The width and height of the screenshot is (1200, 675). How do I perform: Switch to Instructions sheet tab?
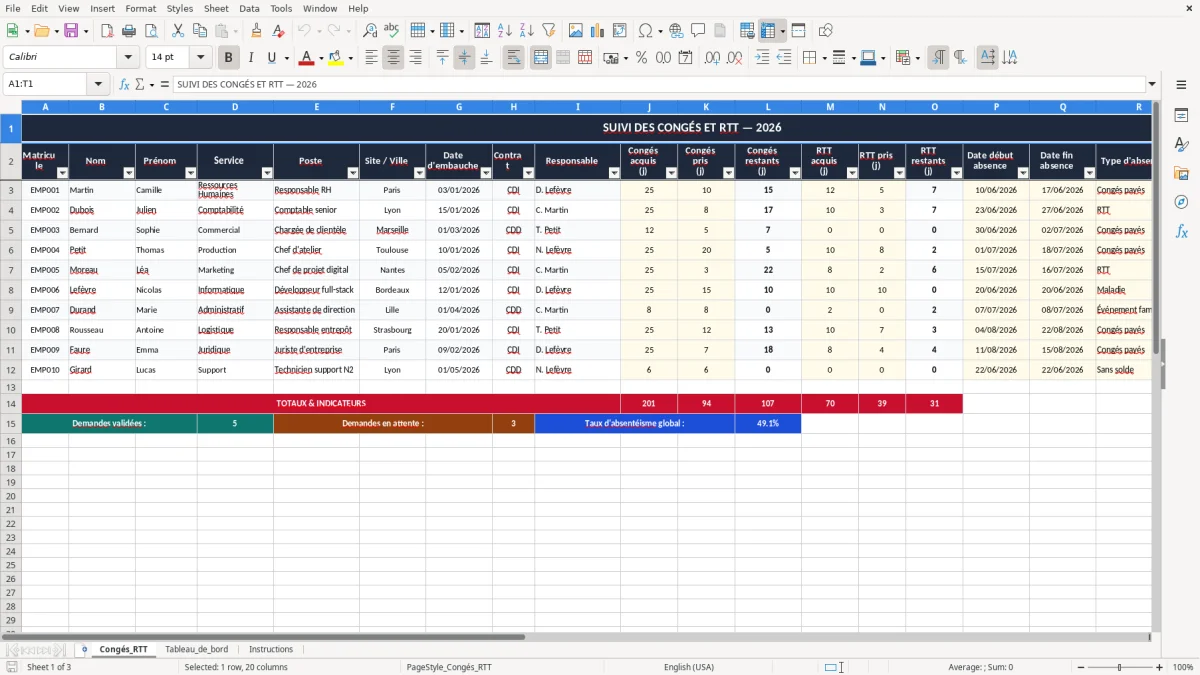point(271,649)
